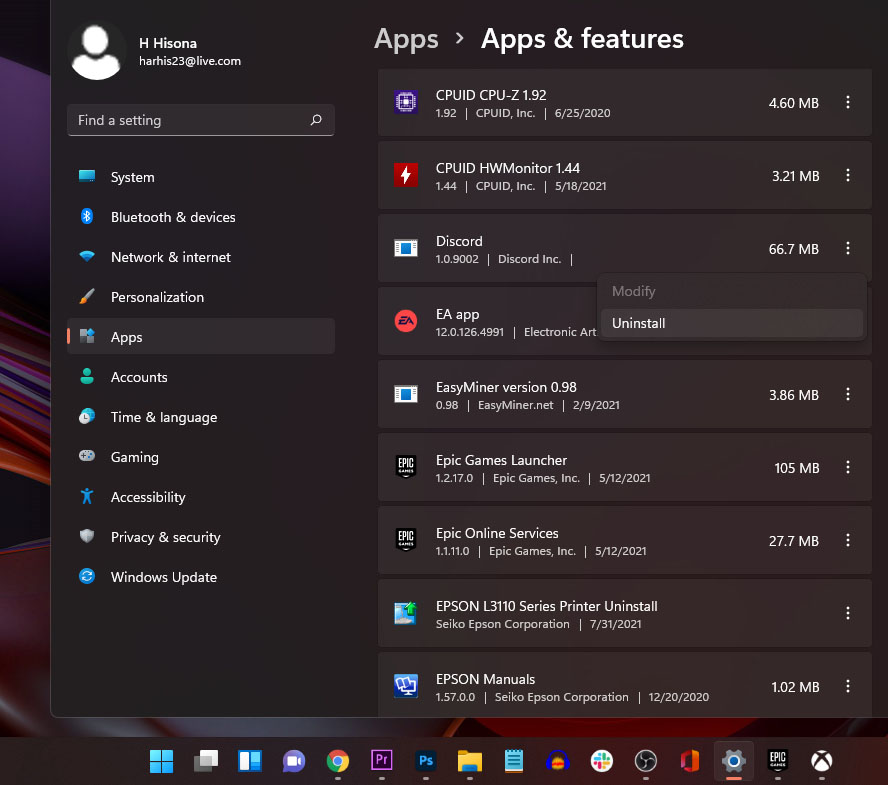888x785 pixels.
Task: Open the Xbox app from the taskbar
Action: click(x=822, y=761)
